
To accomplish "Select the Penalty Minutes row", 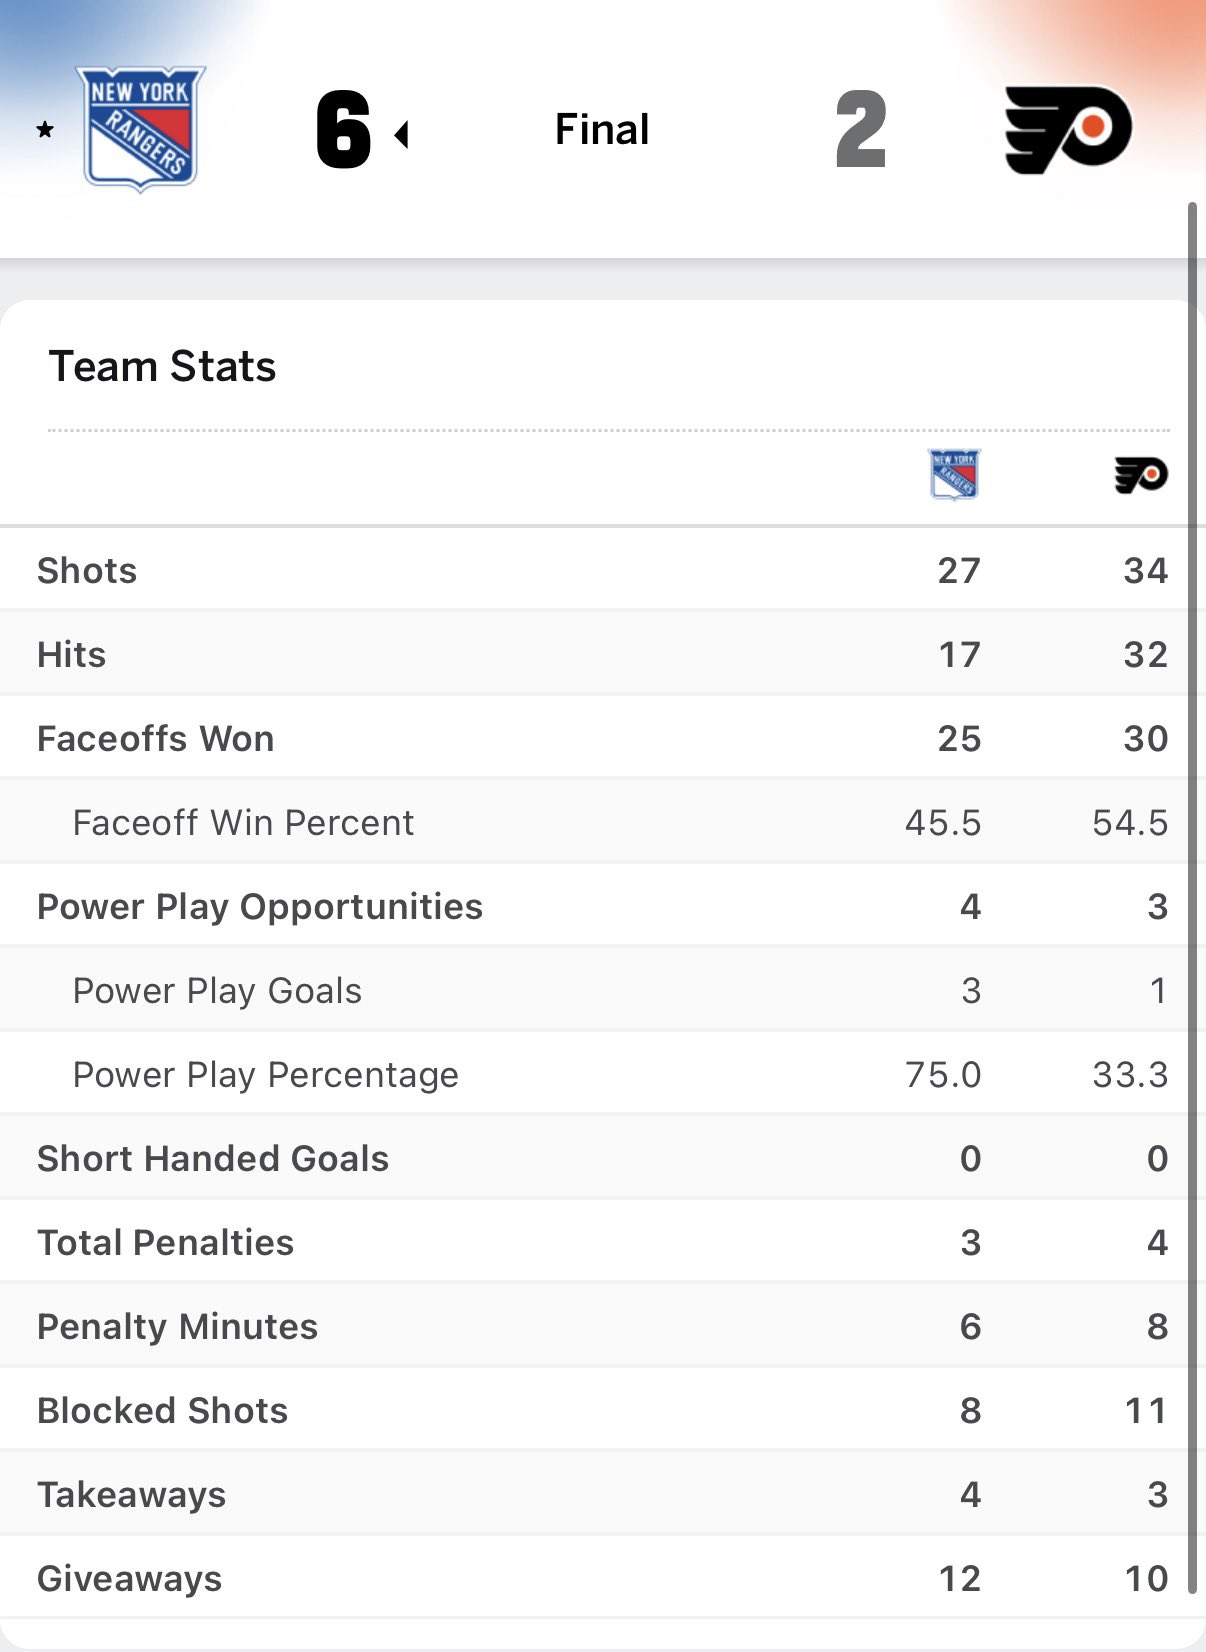I will coord(600,1326).
